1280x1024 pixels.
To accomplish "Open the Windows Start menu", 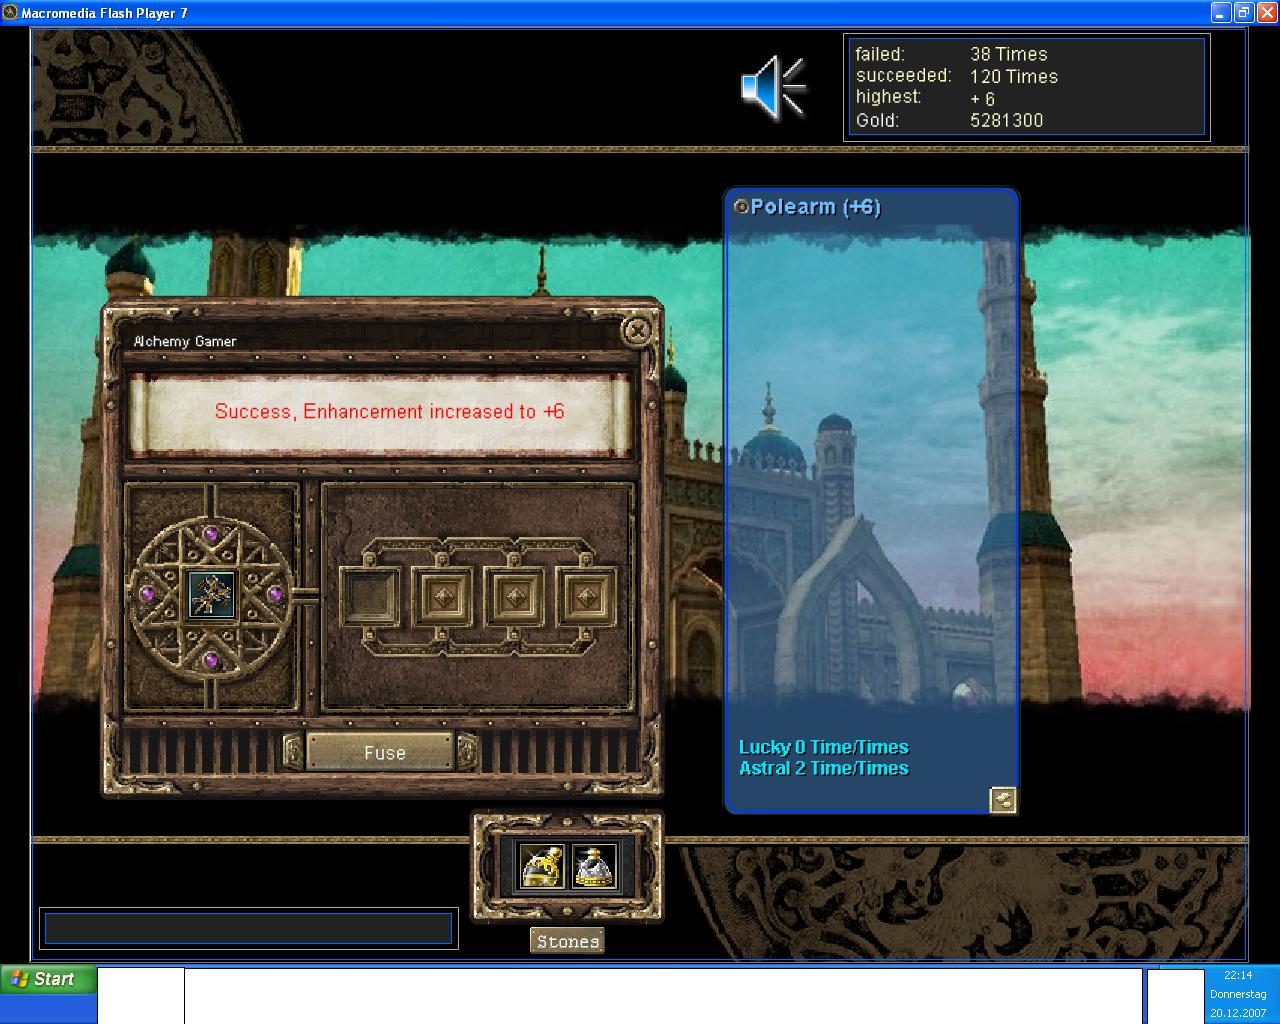I will tap(48, 980).
